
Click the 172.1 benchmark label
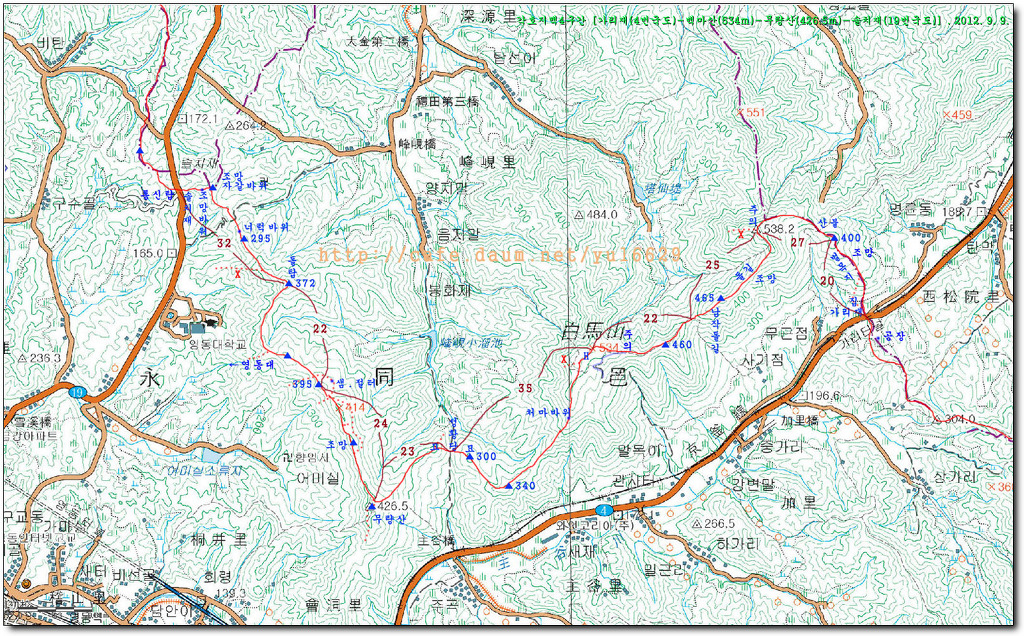pyautogui.click(x=197, y=119)
